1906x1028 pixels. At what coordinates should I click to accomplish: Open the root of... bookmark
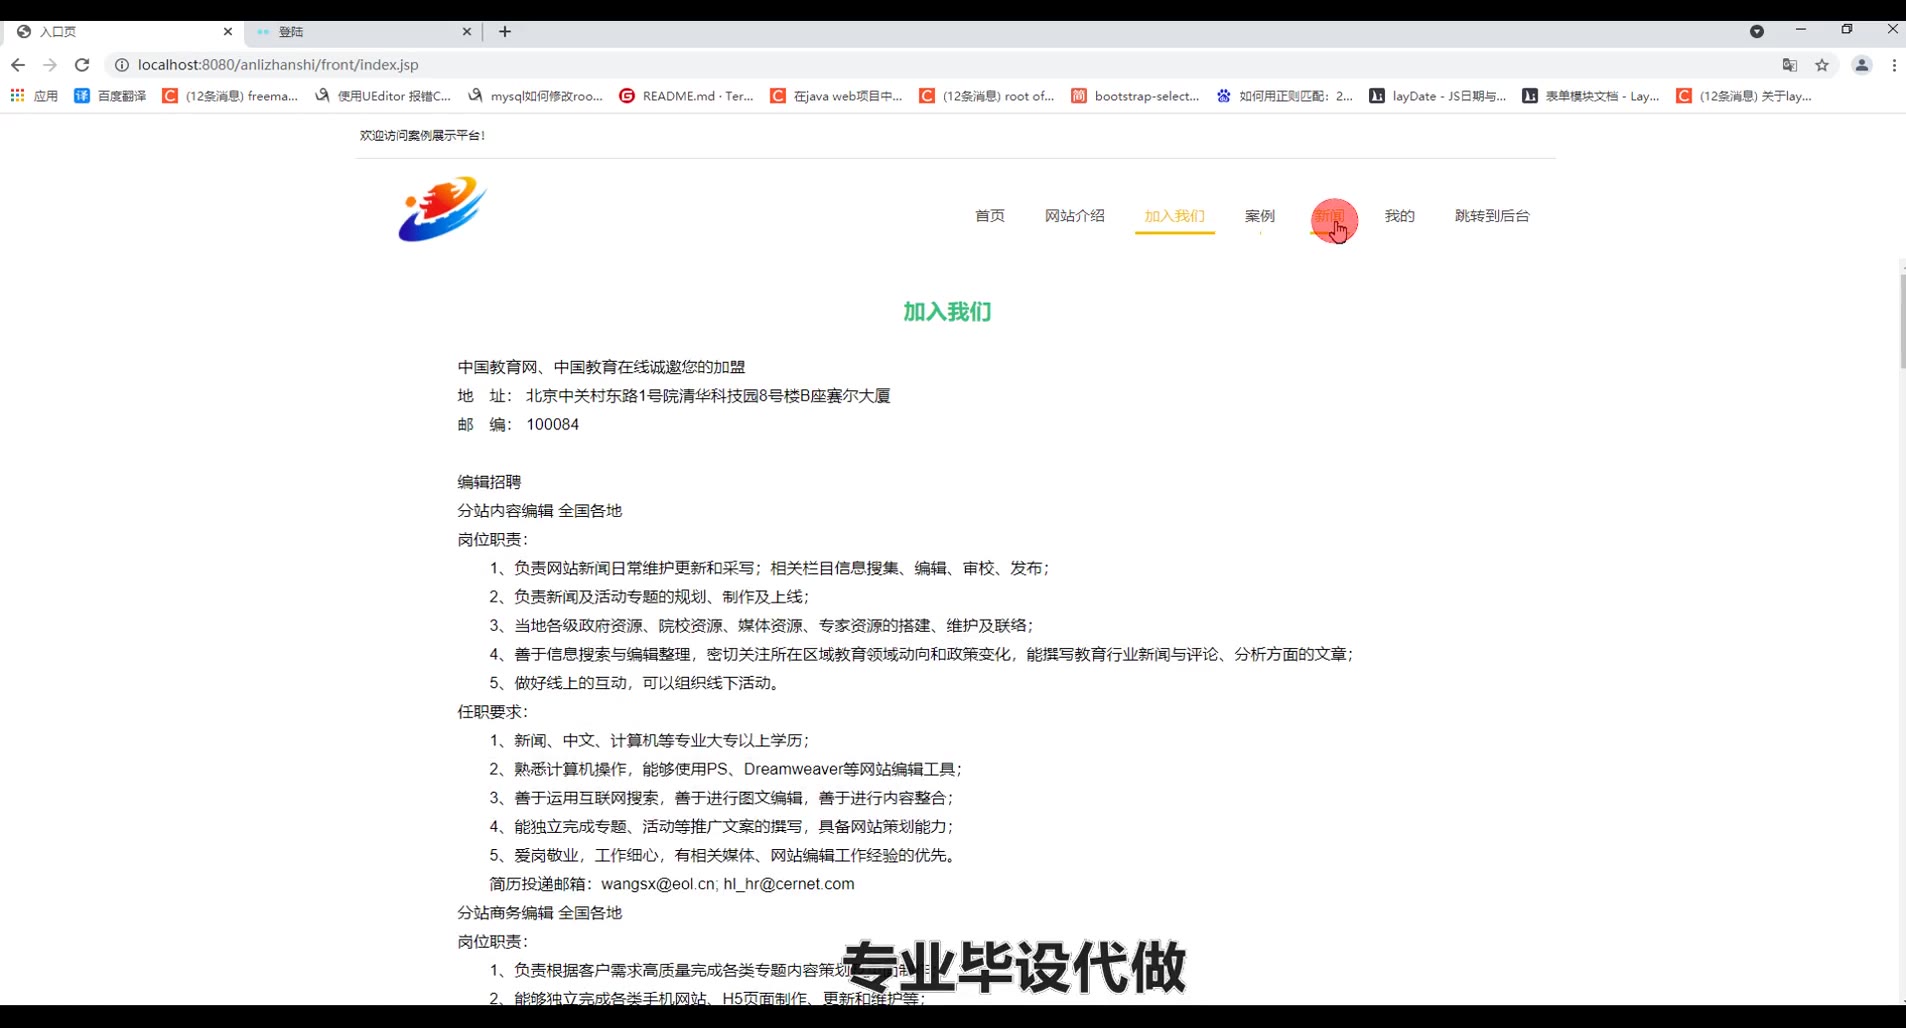click(987, 96)
